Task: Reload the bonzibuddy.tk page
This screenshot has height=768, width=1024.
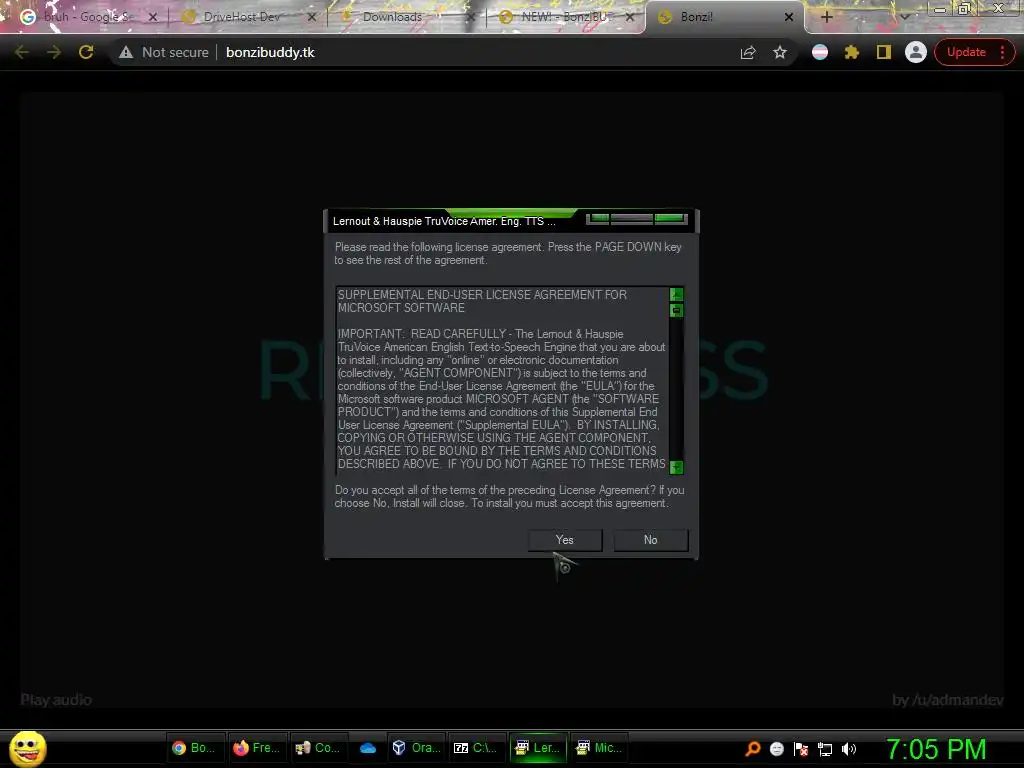Action: pos(86,52)
